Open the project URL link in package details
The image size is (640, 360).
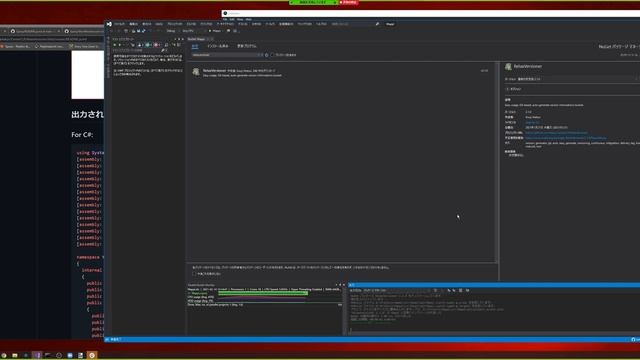pyautogui.click(x=556, y=133)
